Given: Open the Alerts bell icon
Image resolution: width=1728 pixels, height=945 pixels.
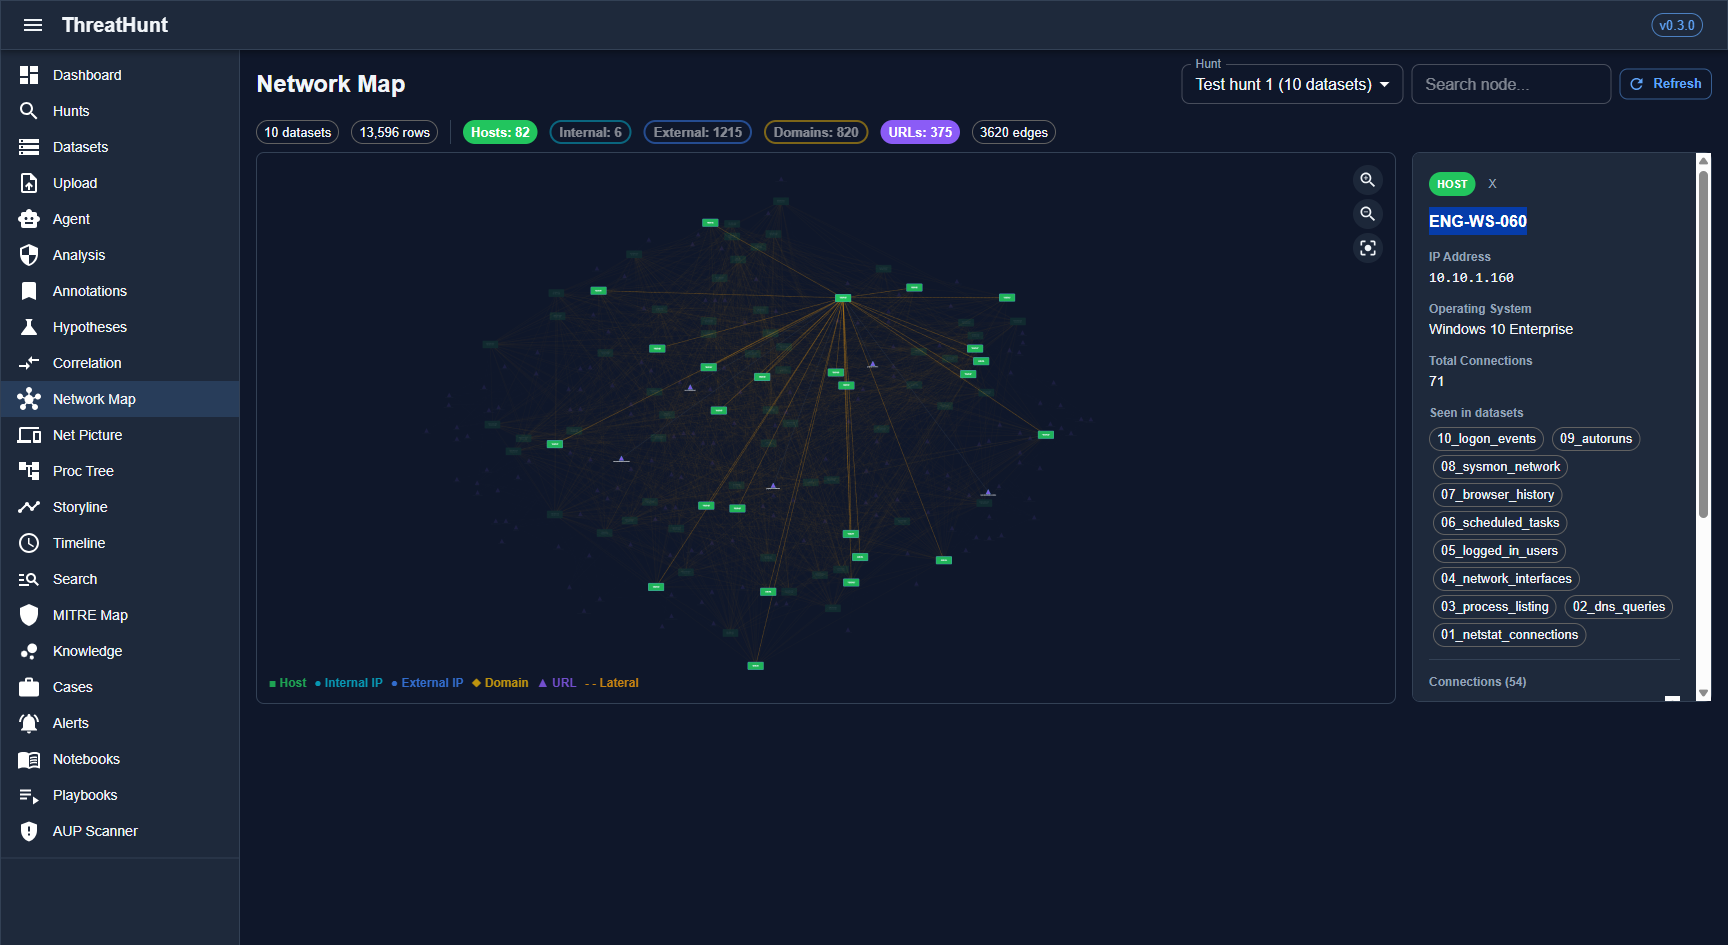Looking at the screenshot, I should point(29,723).
